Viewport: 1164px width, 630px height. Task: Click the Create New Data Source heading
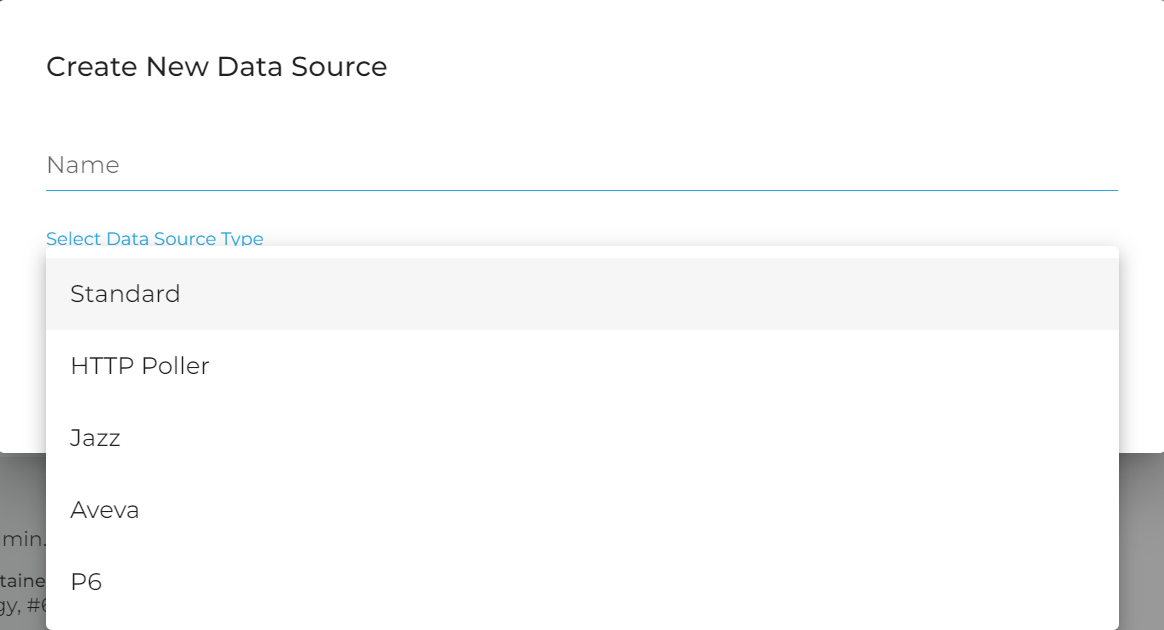(x=216, y=67)
